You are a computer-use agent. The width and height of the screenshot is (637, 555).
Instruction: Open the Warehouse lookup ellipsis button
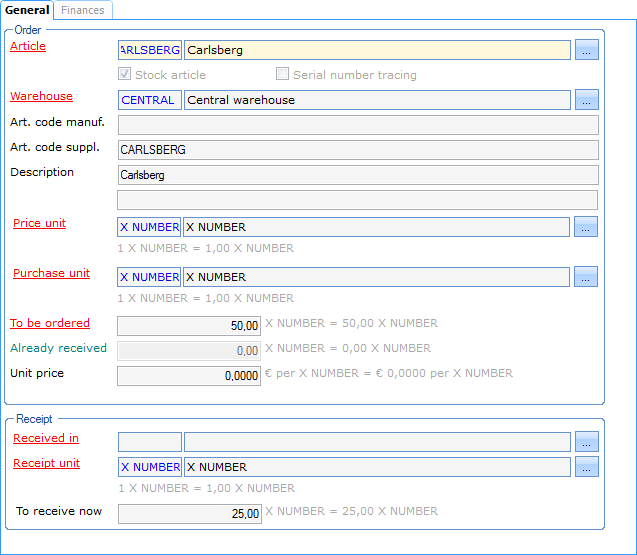(586, 100)
